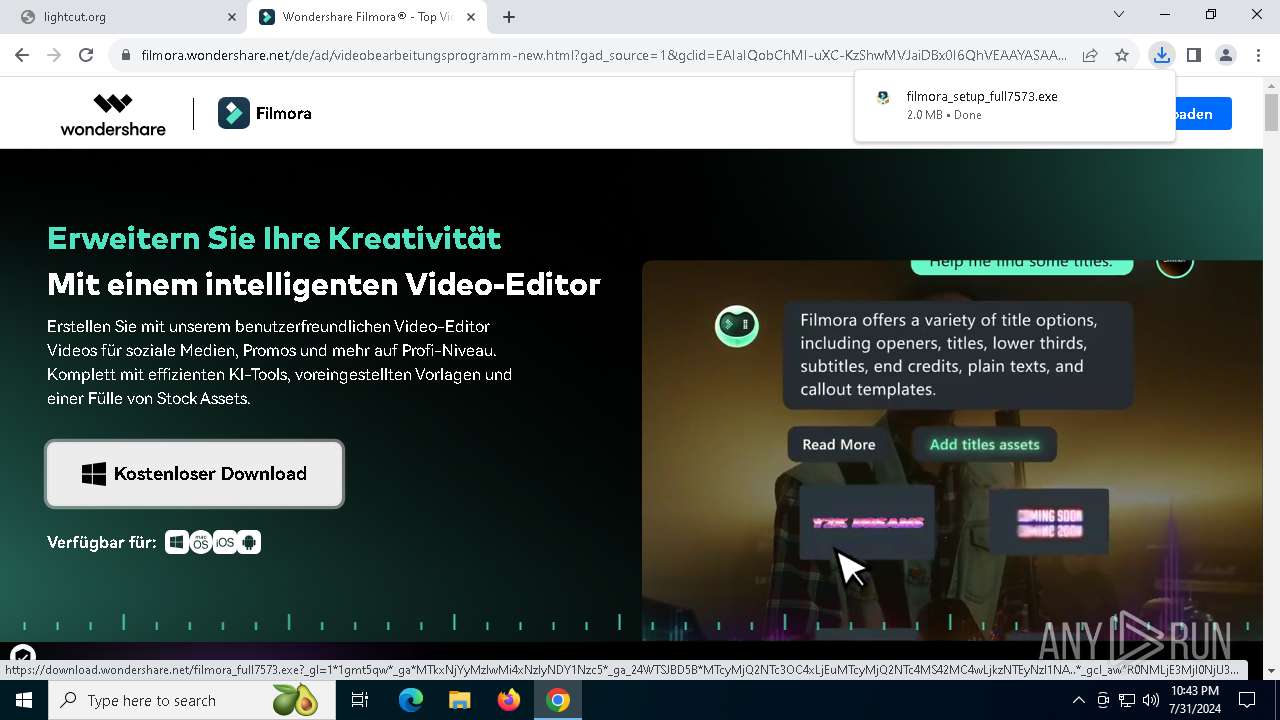This screenshot has width=1280, height=720.
Task: Open Windows Start menu
Action: click(24, 700)
